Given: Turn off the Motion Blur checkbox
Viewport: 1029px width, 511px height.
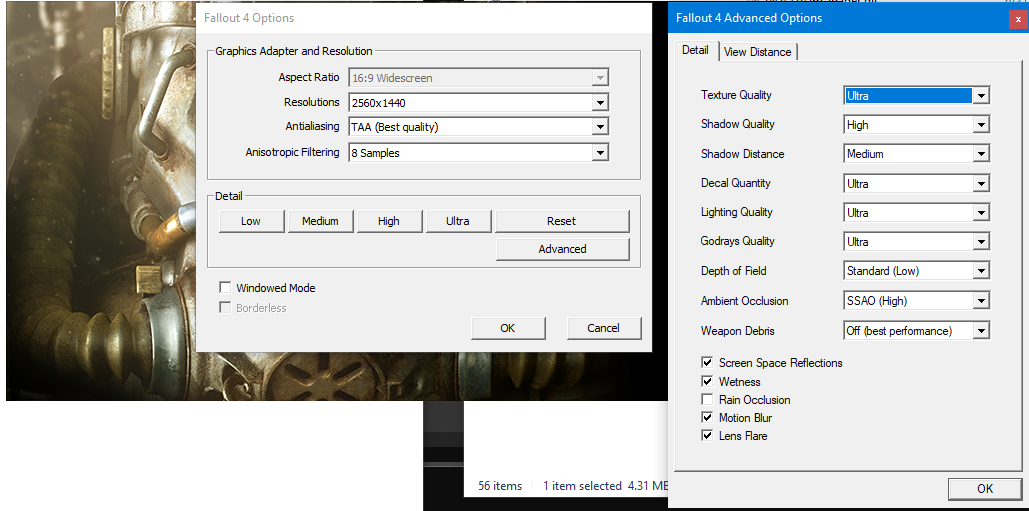Looking at the screenshot, I should (707, 418).
